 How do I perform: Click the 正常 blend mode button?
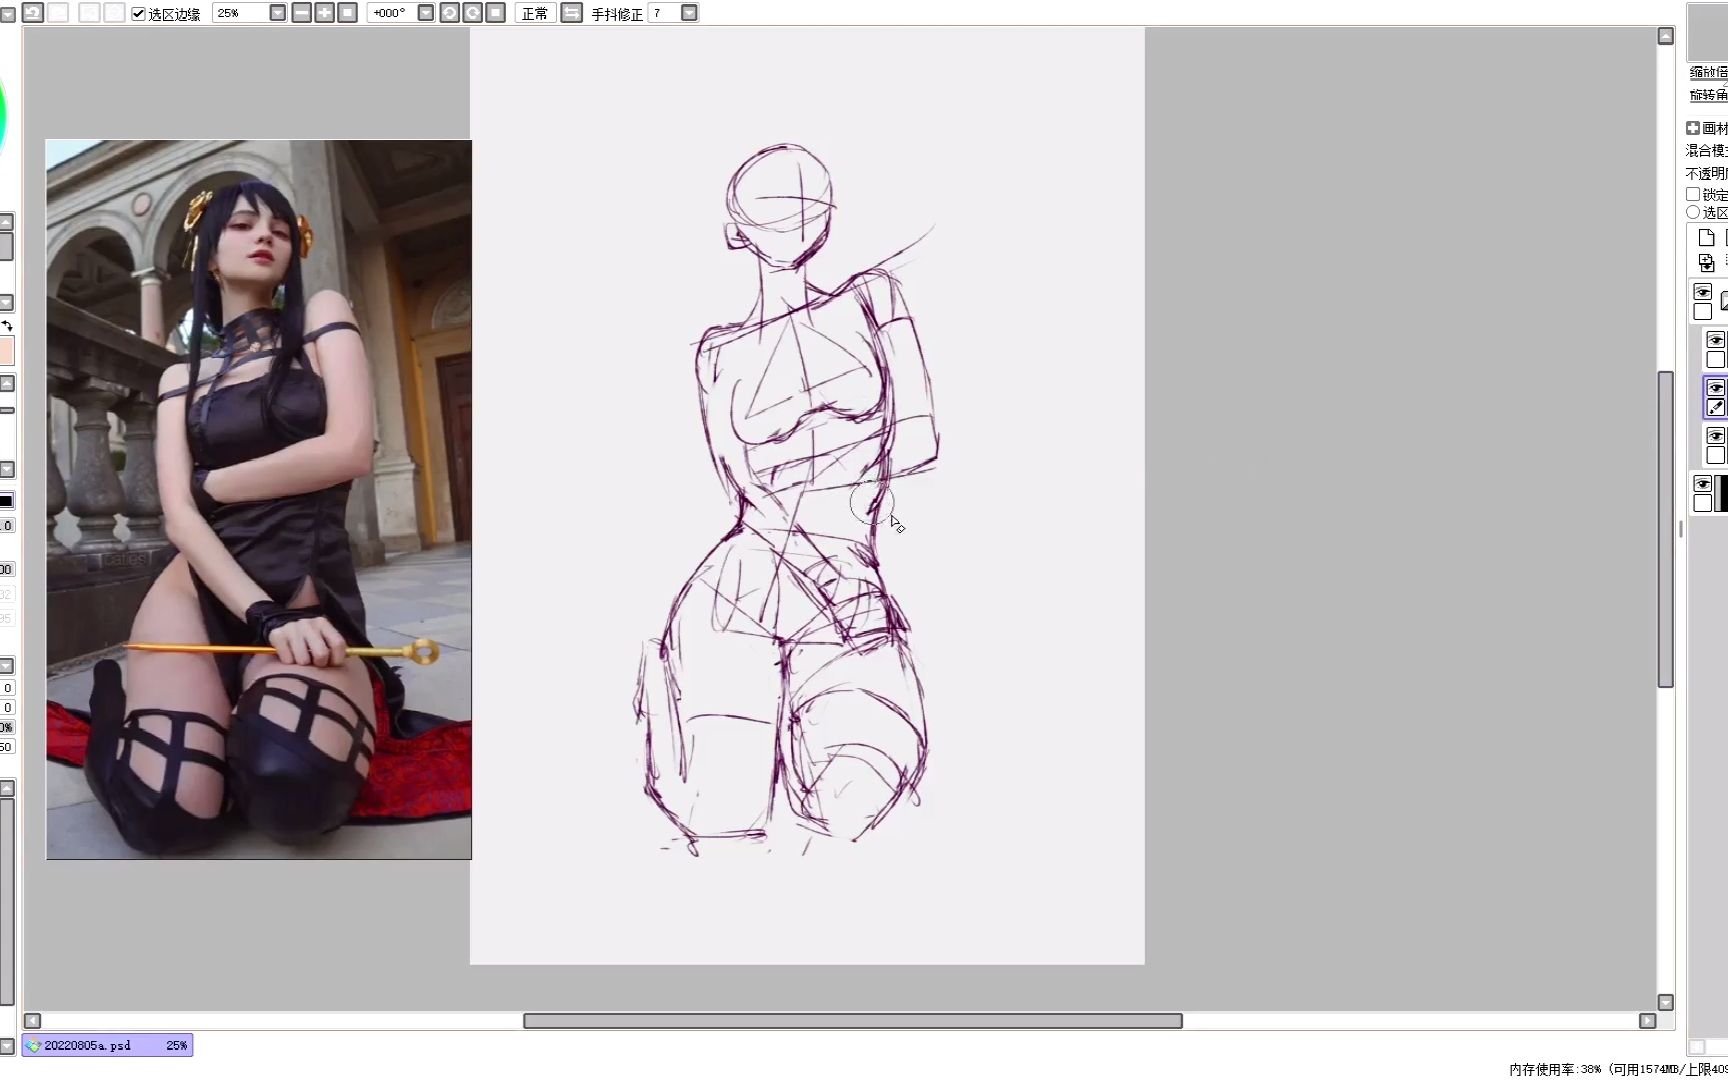(535, 13)
